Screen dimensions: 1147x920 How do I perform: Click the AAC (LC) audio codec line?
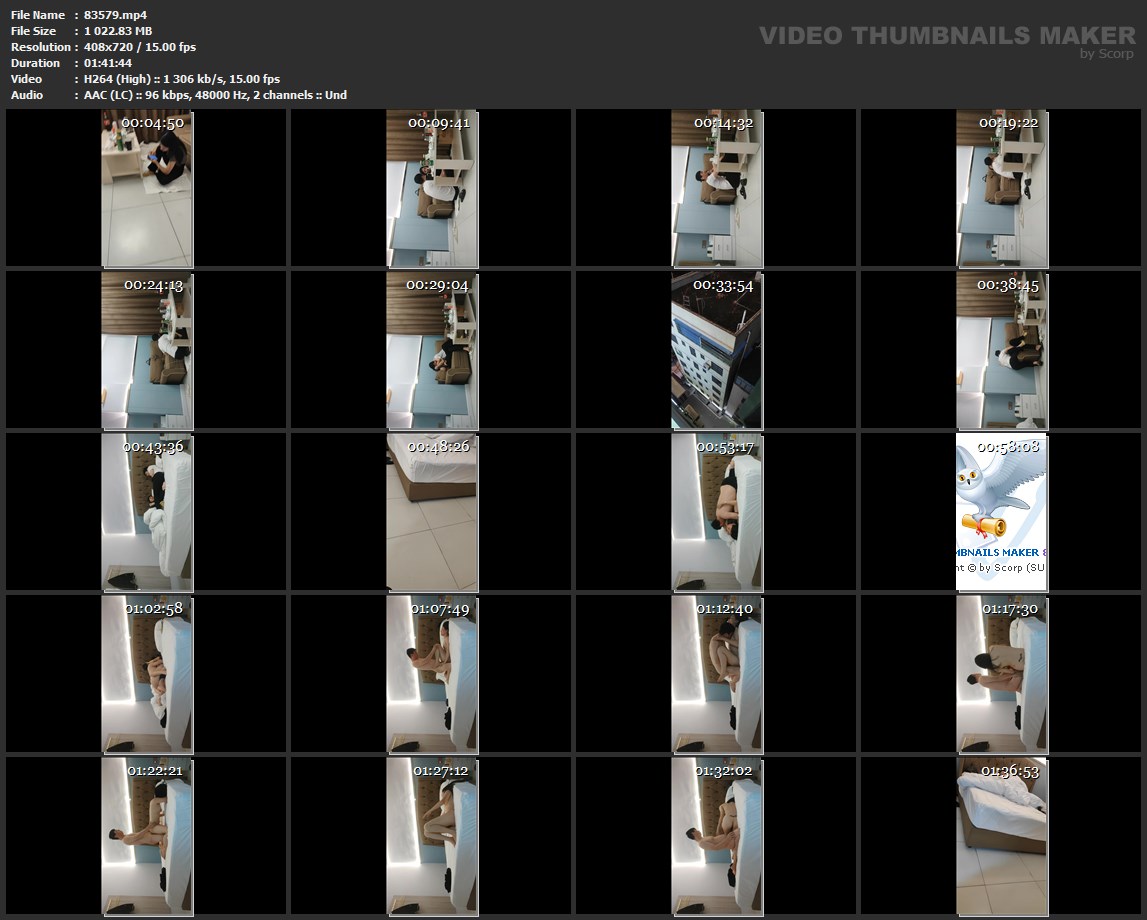pos(215,95)
